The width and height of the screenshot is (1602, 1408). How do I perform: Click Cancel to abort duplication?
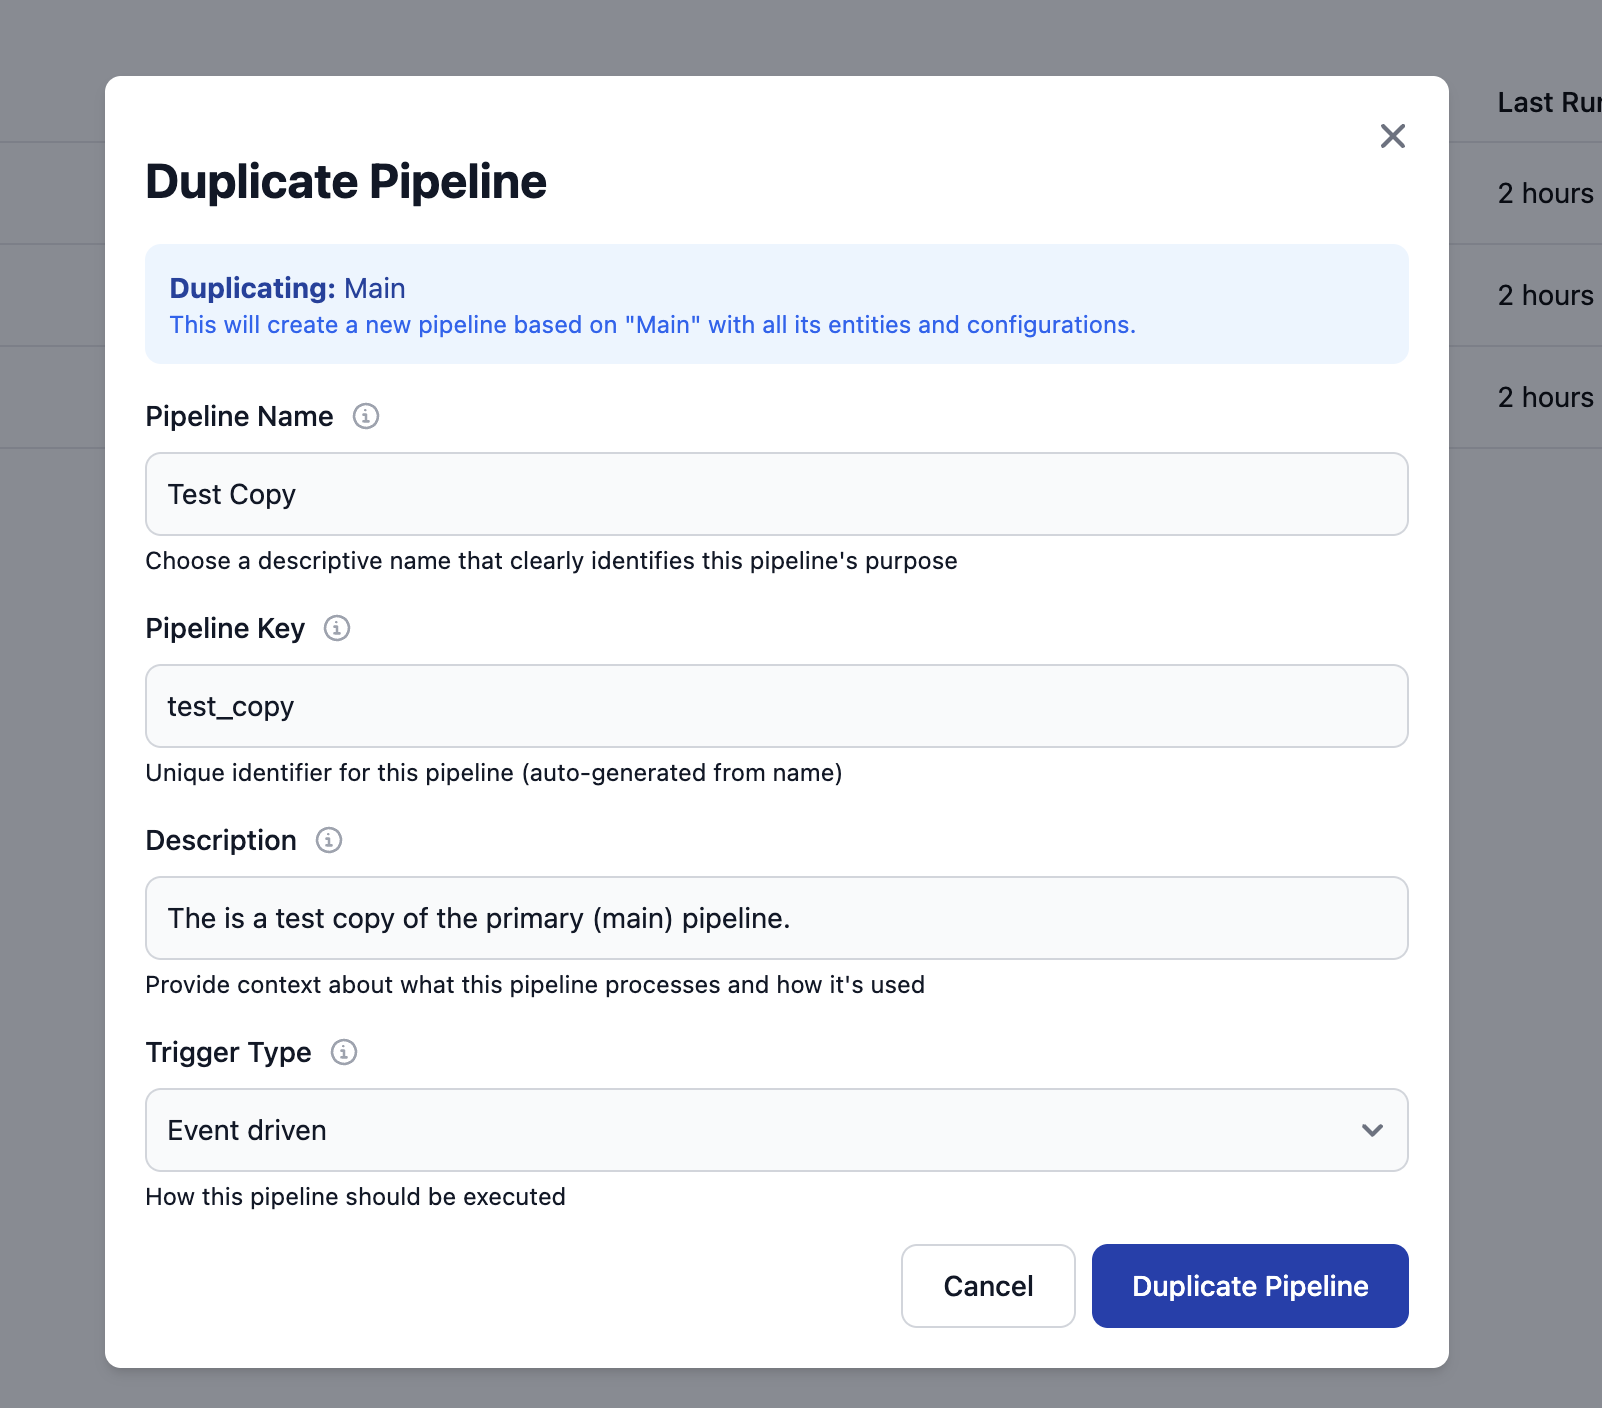[x=987, y=1286]
